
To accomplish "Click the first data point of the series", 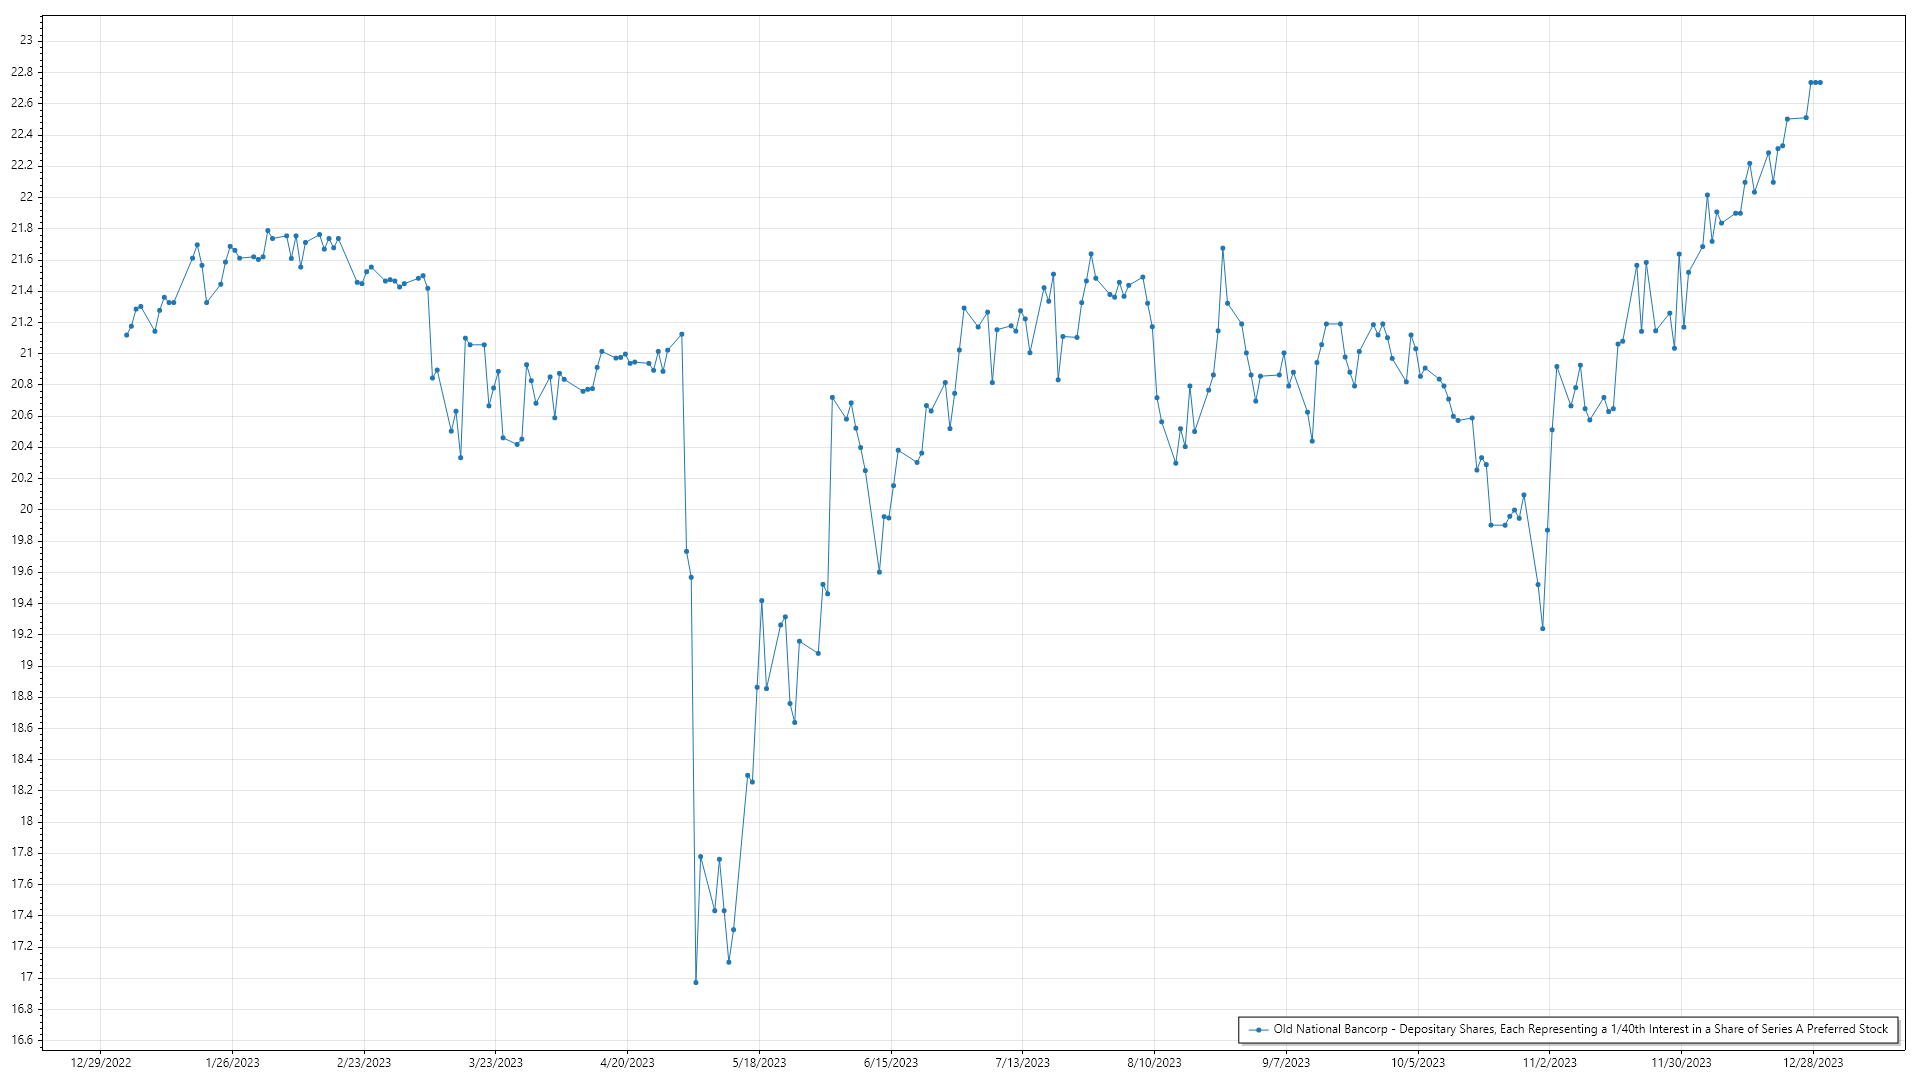I will (x=126, y=335).
